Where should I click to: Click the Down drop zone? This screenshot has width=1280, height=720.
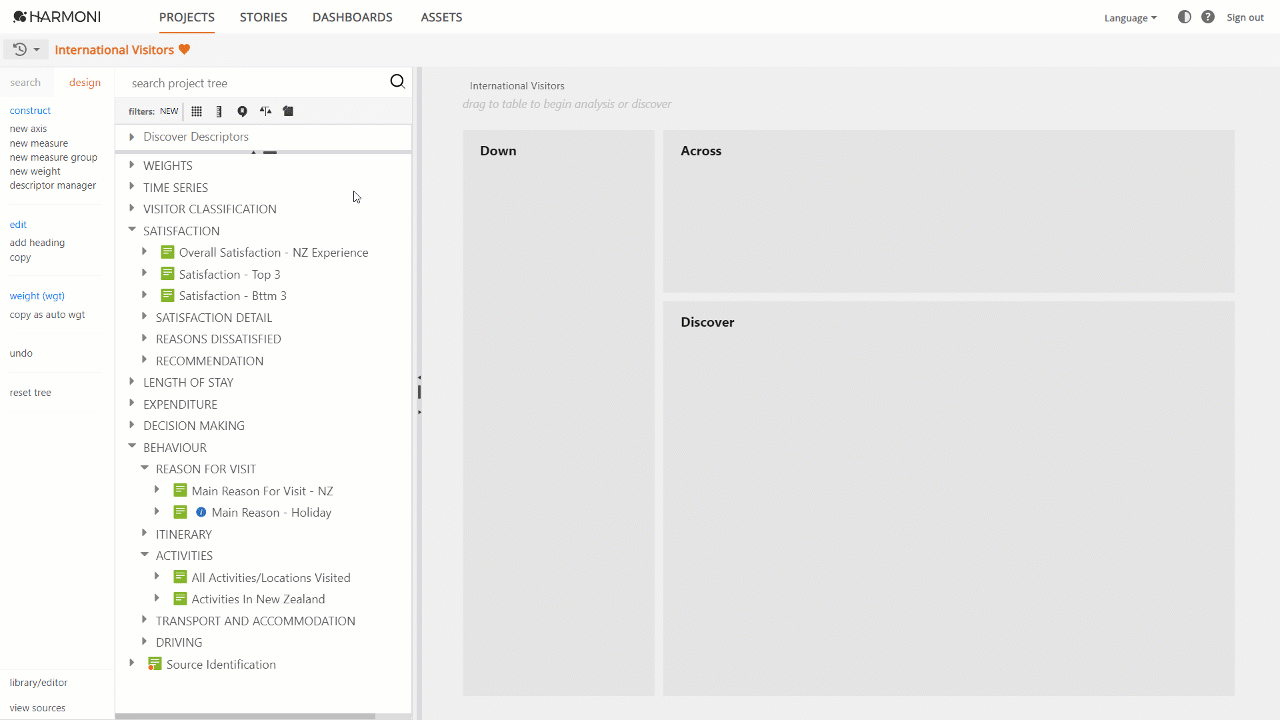(x=558, y=413)
